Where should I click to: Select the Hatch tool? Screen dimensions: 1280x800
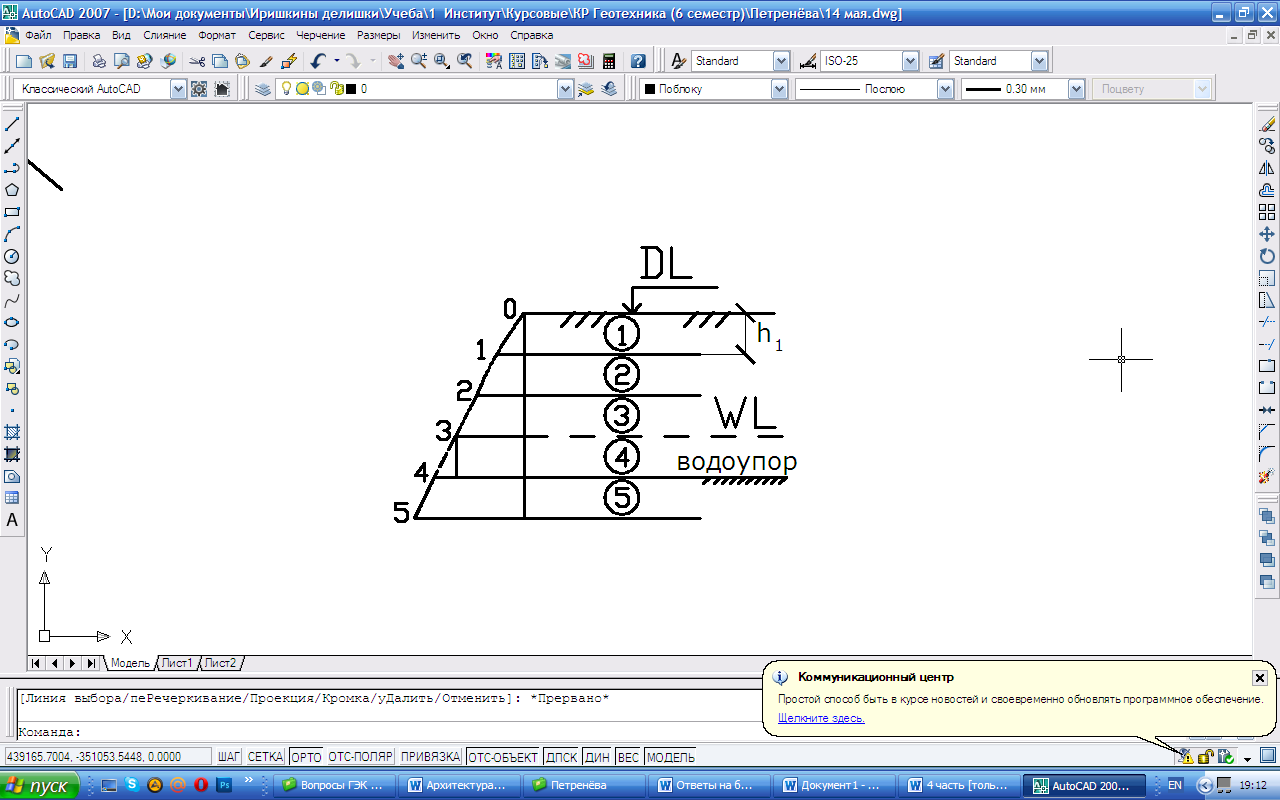point(12,432)
